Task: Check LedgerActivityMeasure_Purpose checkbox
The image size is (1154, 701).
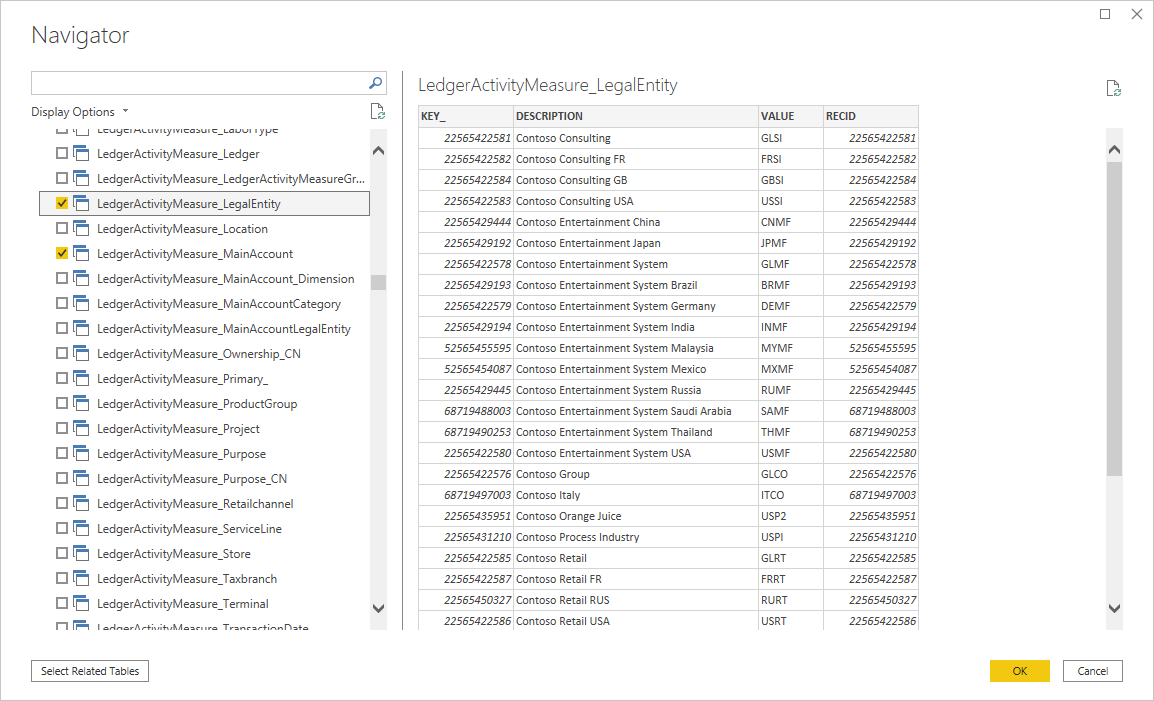Action: click(x=62, y=454)
